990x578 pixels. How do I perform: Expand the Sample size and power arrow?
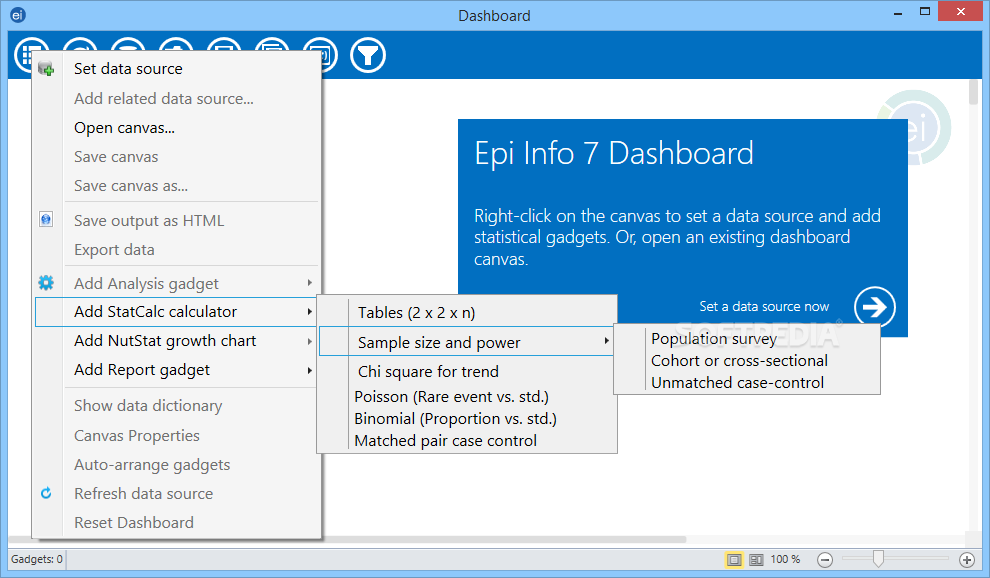(x=606, y=341)
